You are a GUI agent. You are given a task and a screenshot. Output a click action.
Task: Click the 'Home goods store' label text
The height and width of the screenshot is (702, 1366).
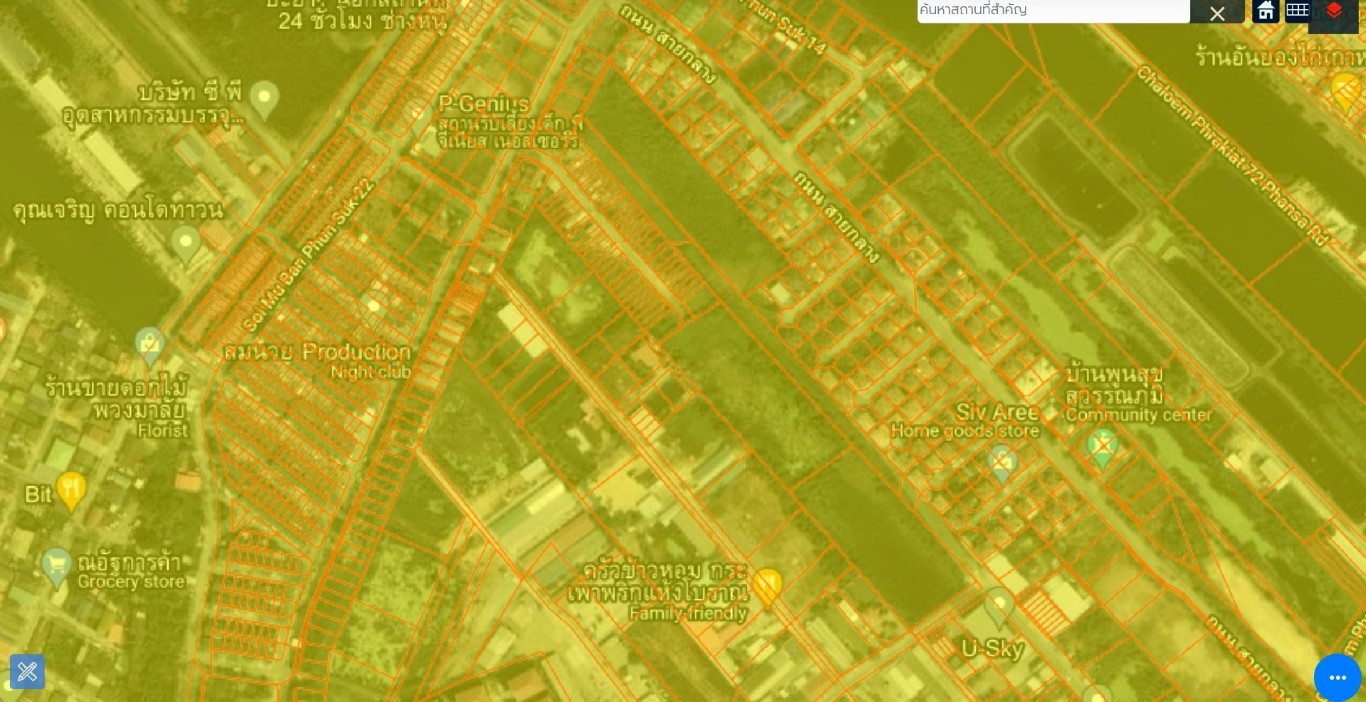click(x=965, y=431)
